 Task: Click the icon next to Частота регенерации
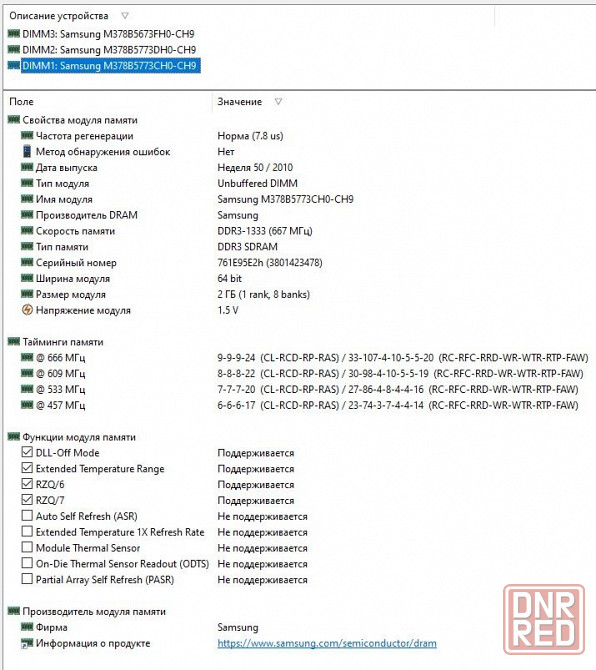[27, 135]
